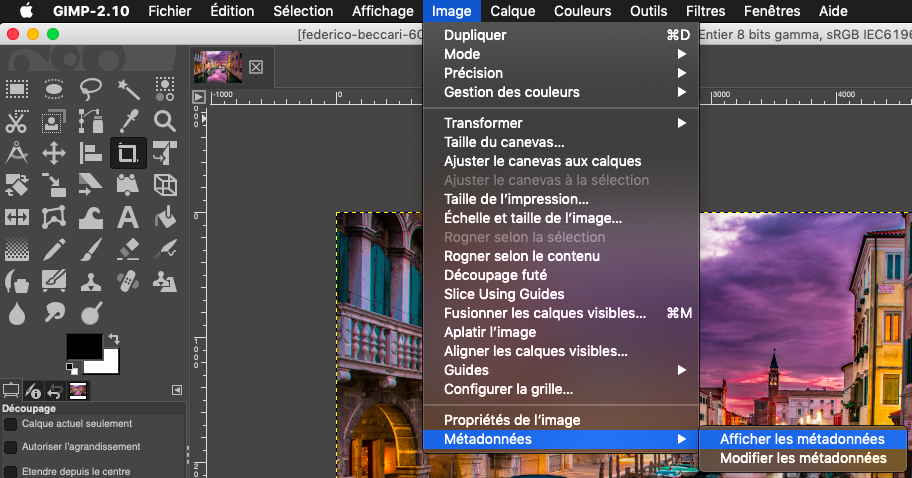
Task: Check 'Etendre depuis le centre' option
Action: 11,471
